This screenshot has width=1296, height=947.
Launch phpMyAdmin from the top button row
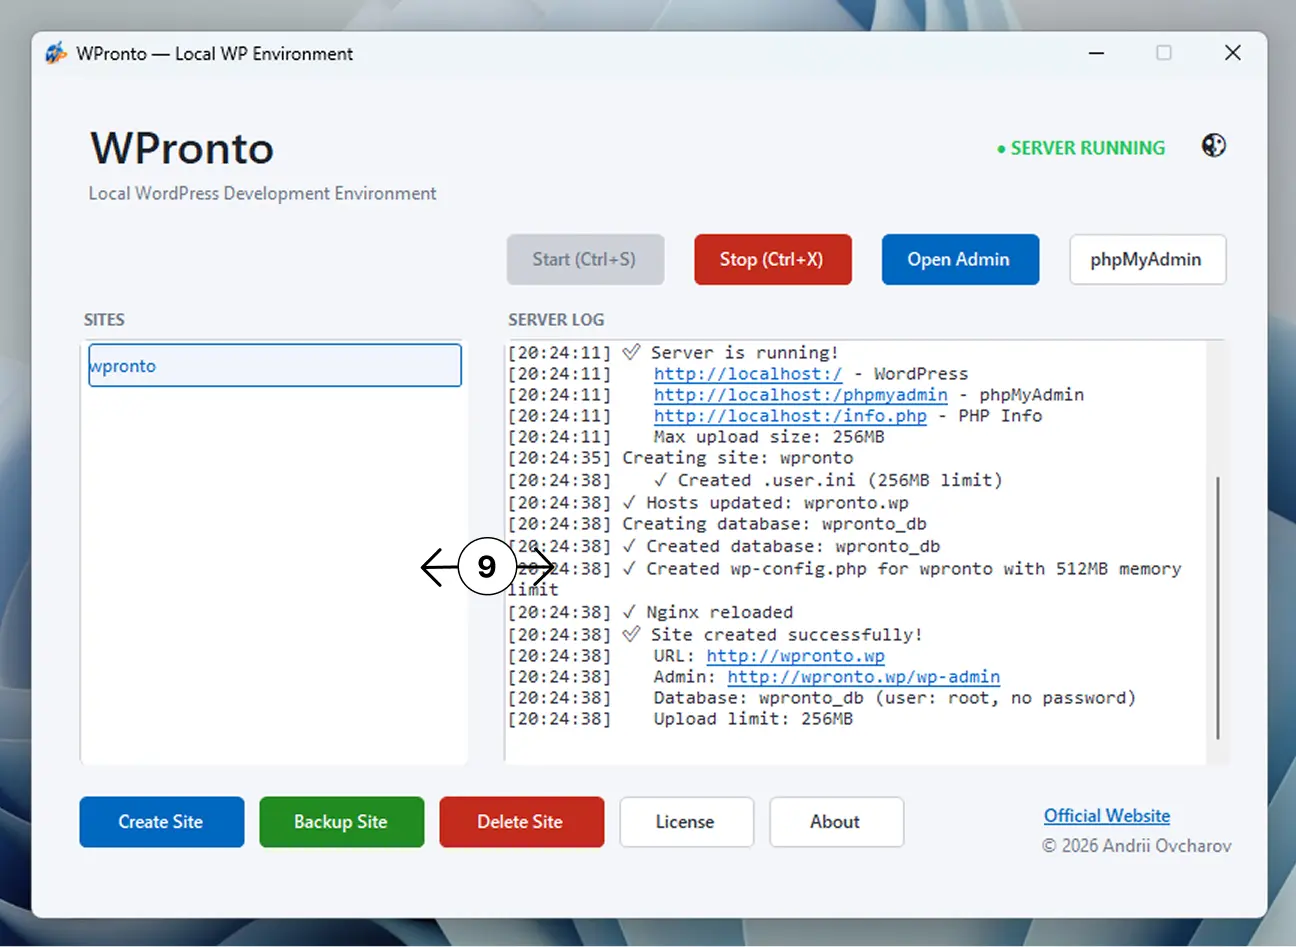tap(1147, 260)
